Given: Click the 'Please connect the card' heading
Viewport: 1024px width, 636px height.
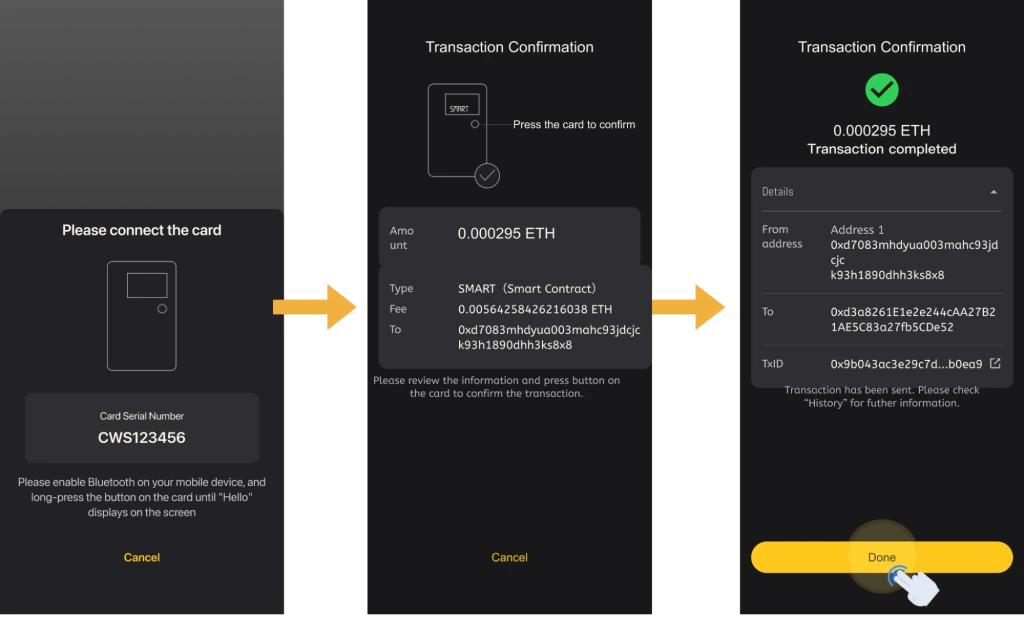Looking at the screenshot, I should (x=142, y=230).
